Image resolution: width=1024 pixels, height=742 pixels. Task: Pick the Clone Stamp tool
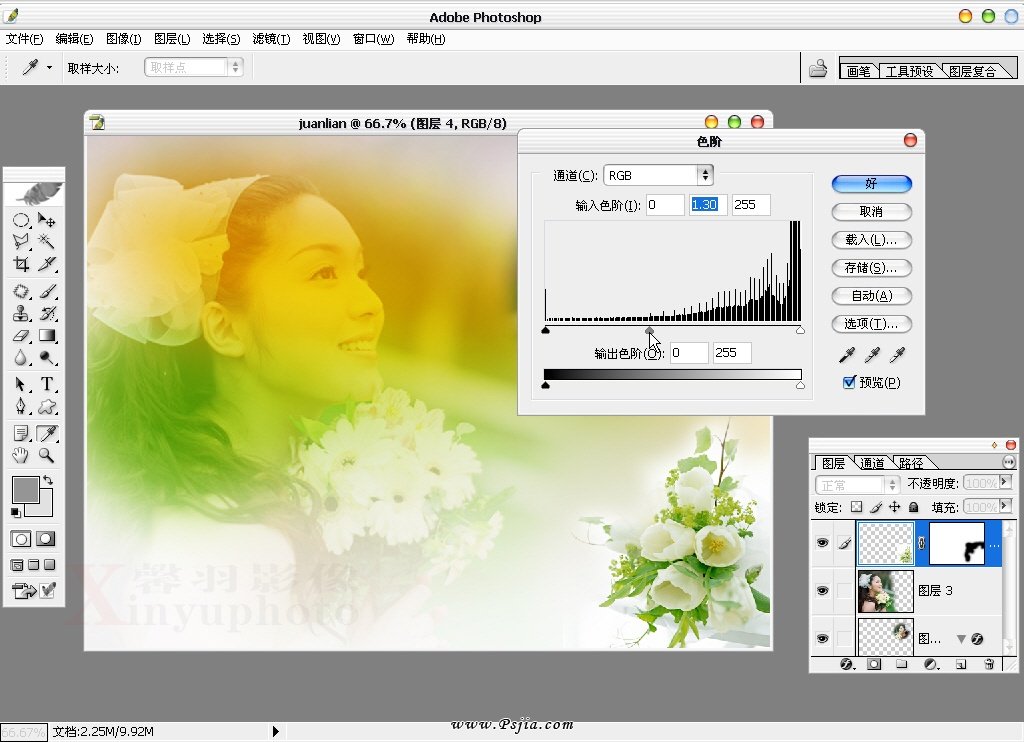point(20,313)
